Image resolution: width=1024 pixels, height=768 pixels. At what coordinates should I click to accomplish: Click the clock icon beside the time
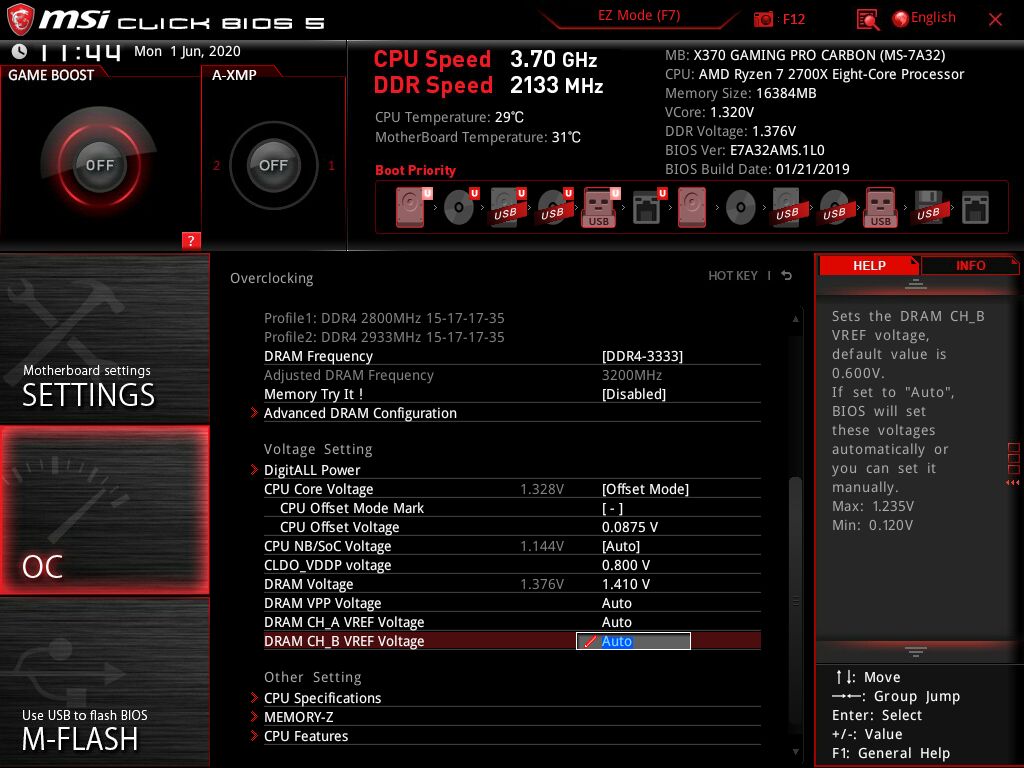20,51
